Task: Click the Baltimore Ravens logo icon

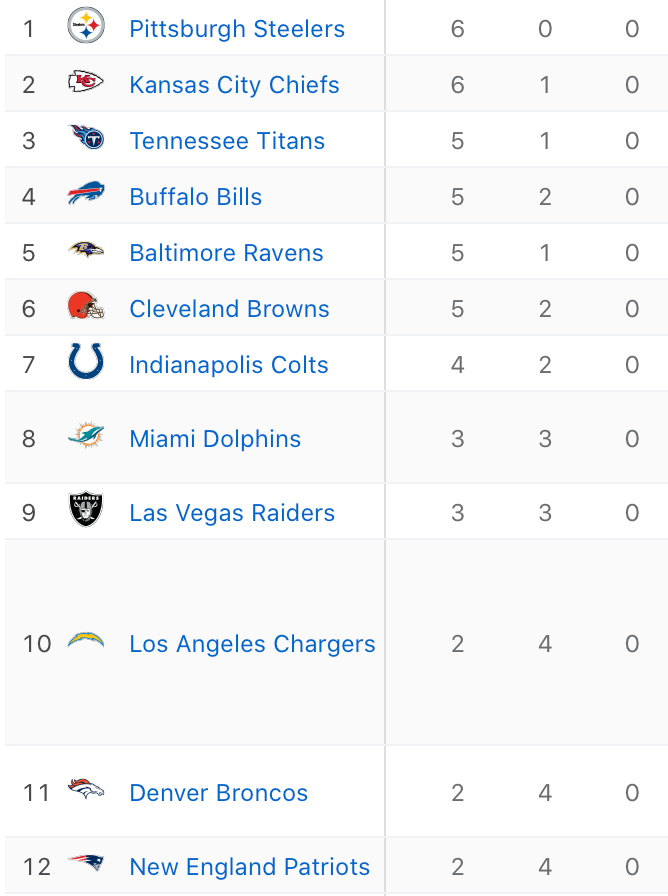Action: click(86, 250)
